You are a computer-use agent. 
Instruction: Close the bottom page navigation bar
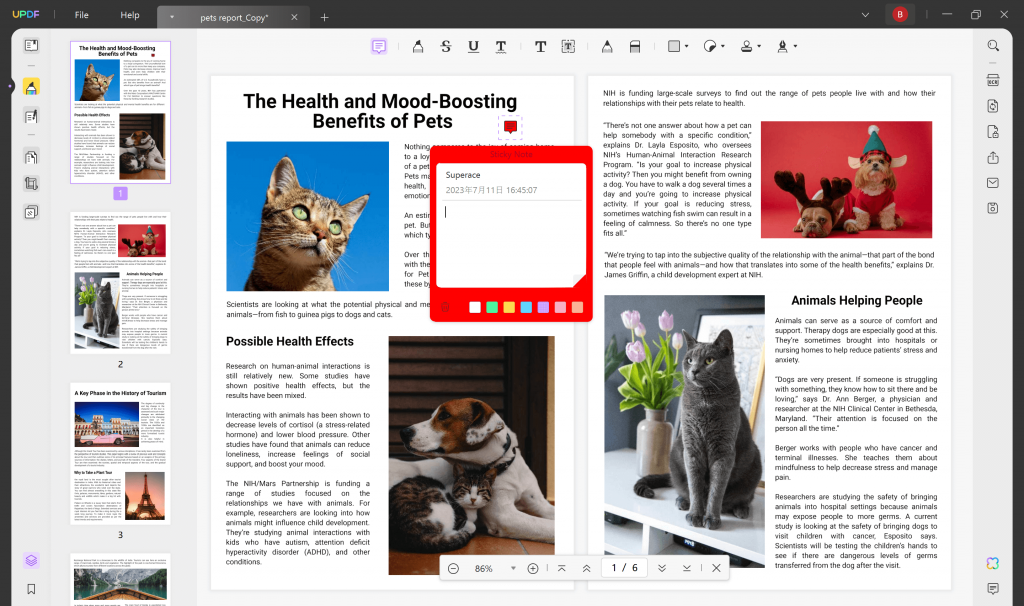(x=716, y=568)
